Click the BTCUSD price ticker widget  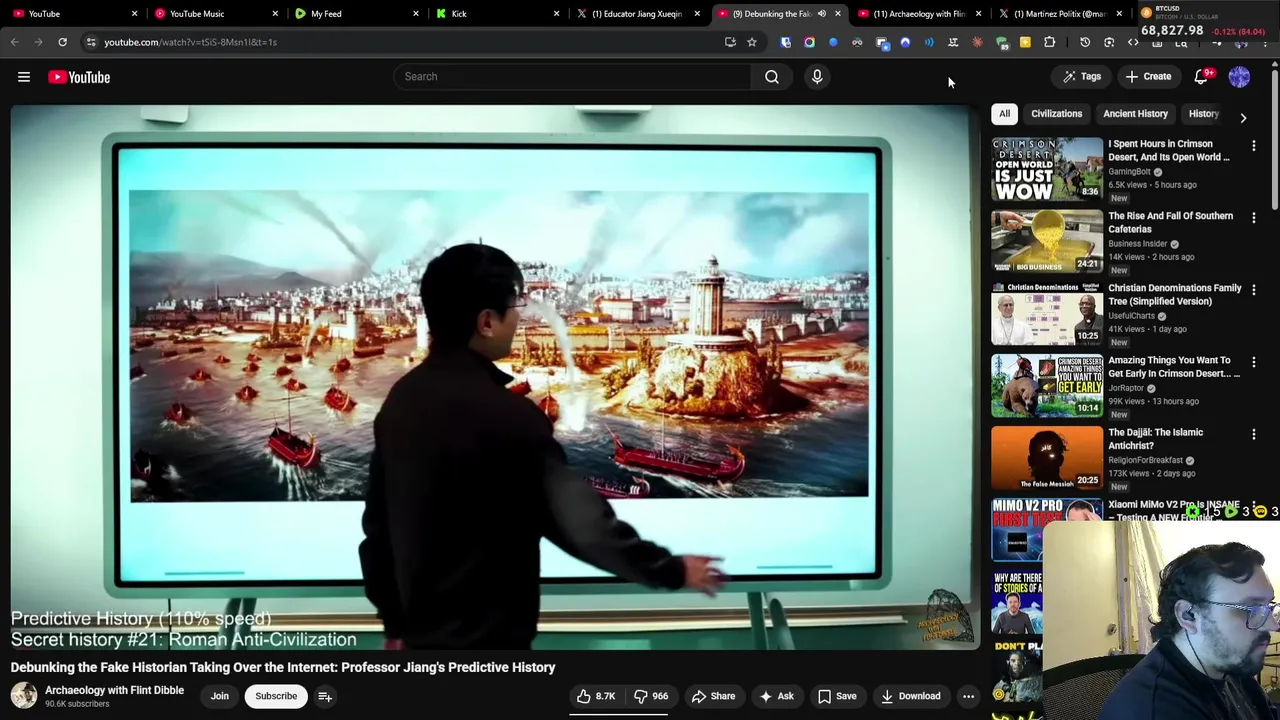point(1203,20)
